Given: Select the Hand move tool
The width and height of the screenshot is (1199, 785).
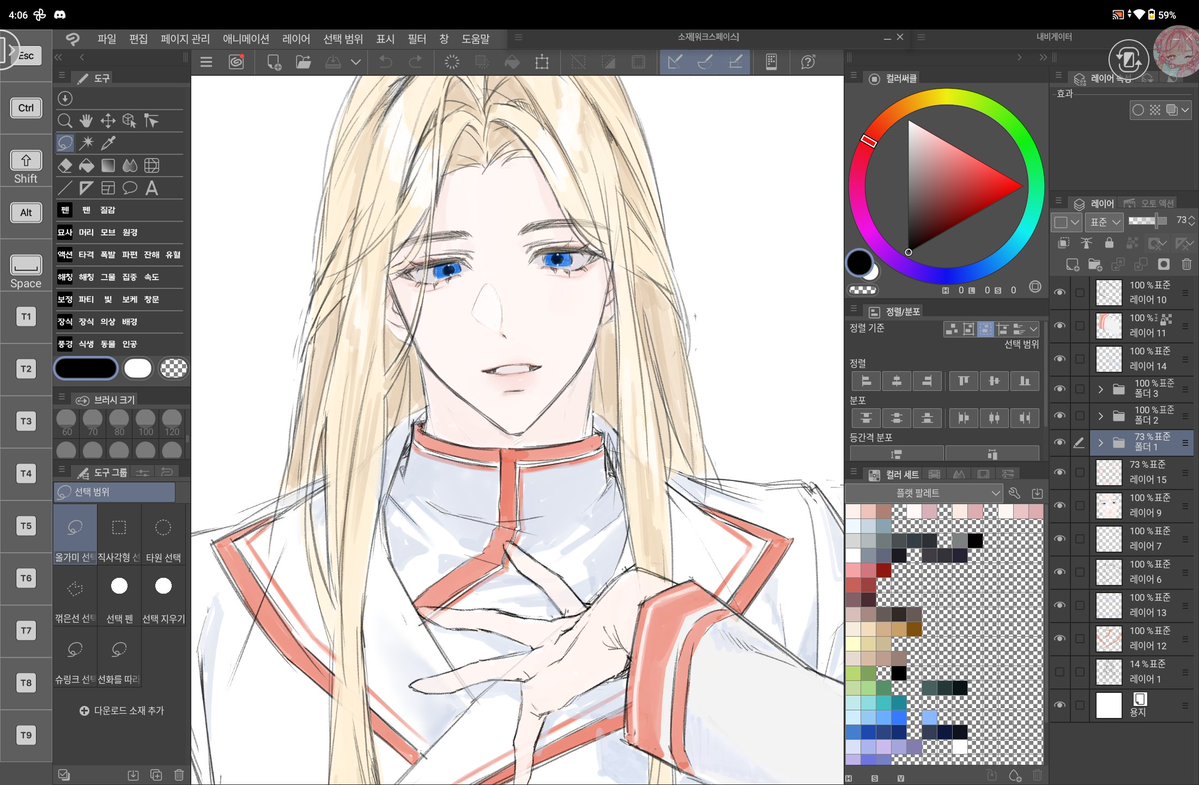Looking at the screenshot, I should (x=86, y=121).
